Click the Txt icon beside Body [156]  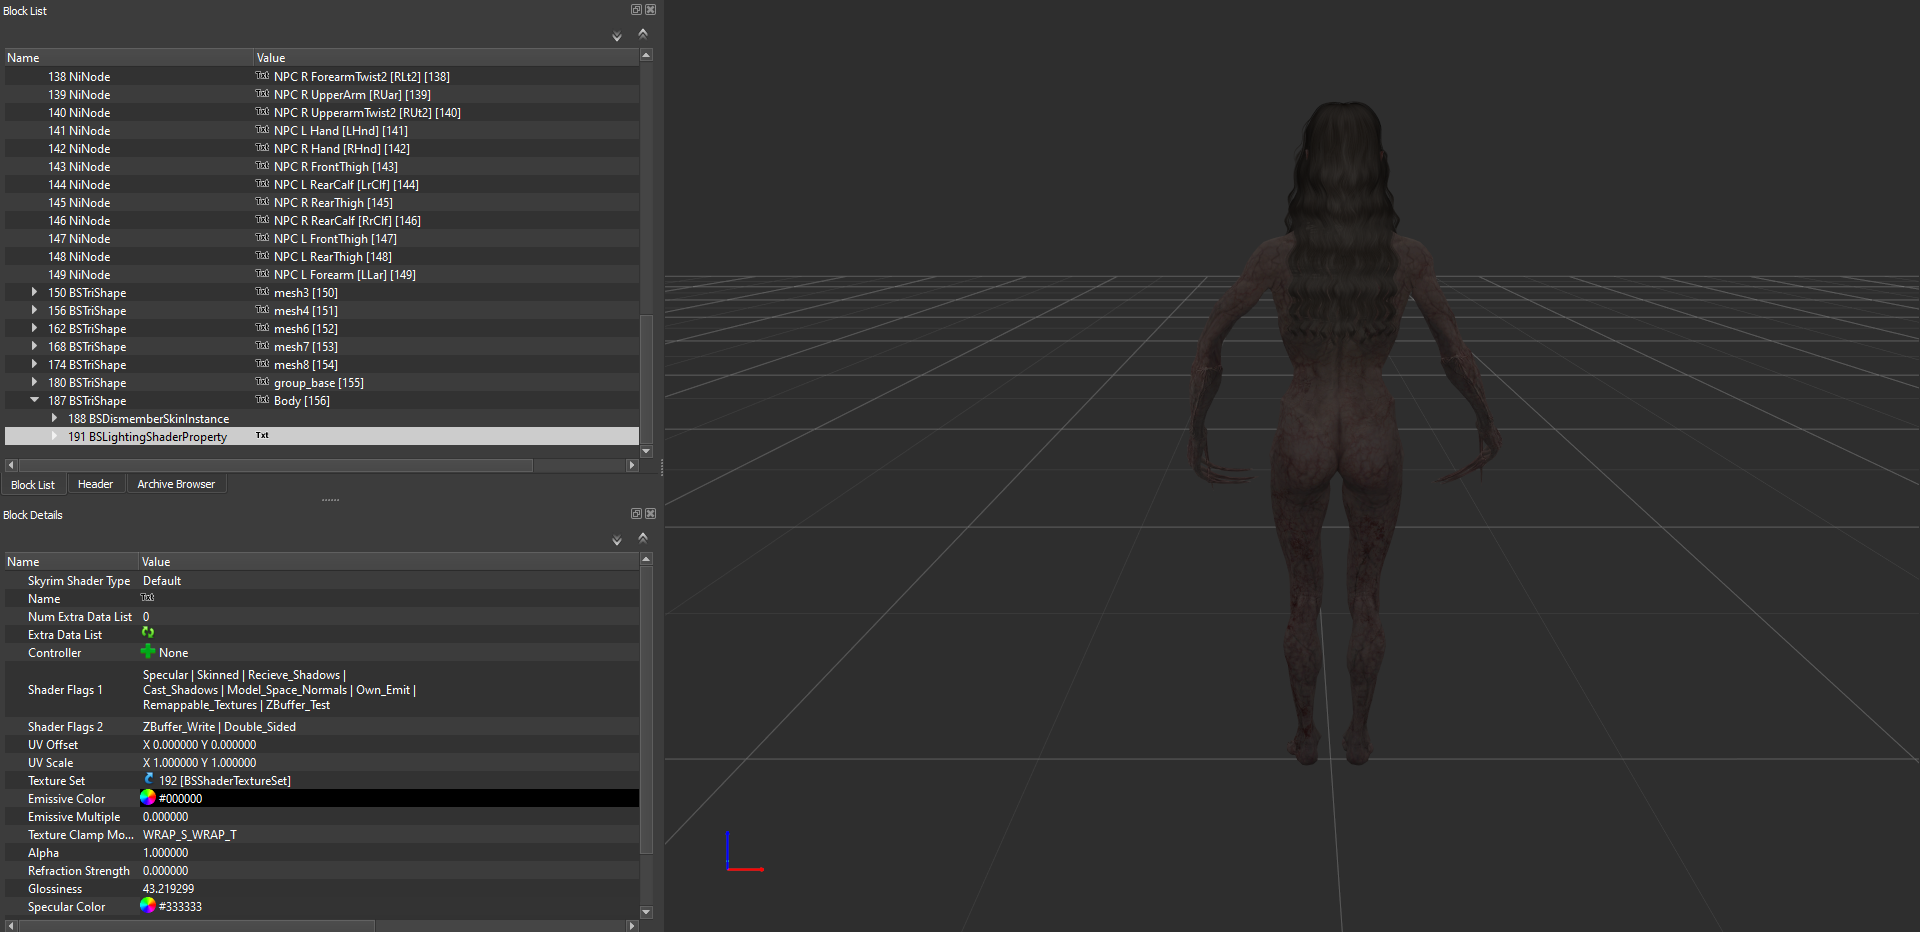(x=262, y=400)
